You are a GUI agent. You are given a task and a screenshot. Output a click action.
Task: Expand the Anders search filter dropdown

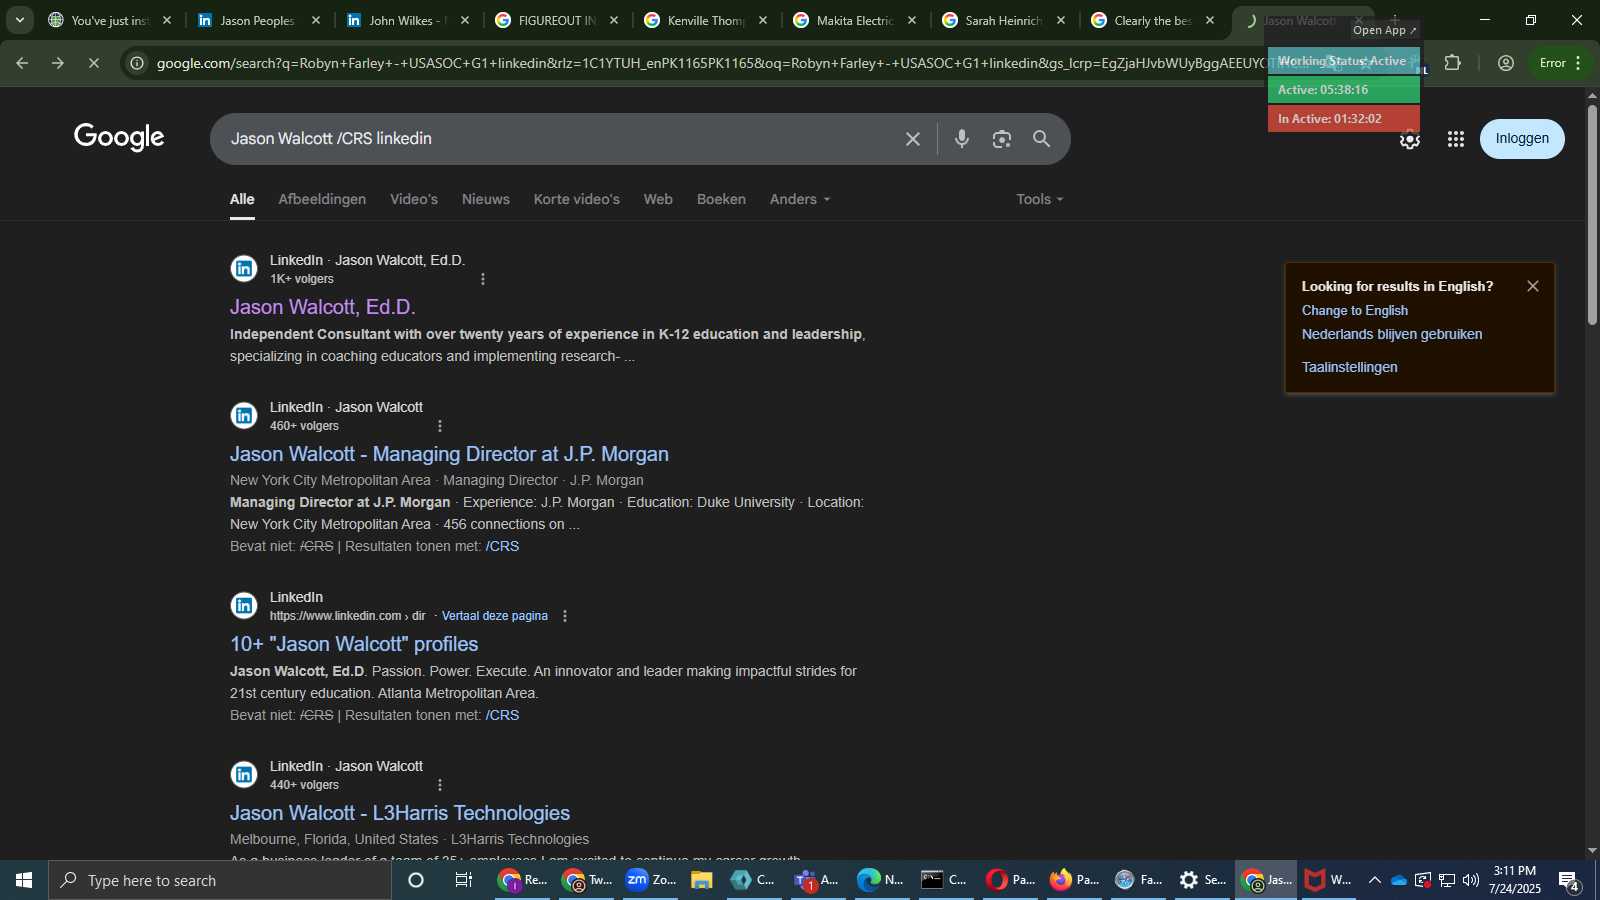point(800,199)
